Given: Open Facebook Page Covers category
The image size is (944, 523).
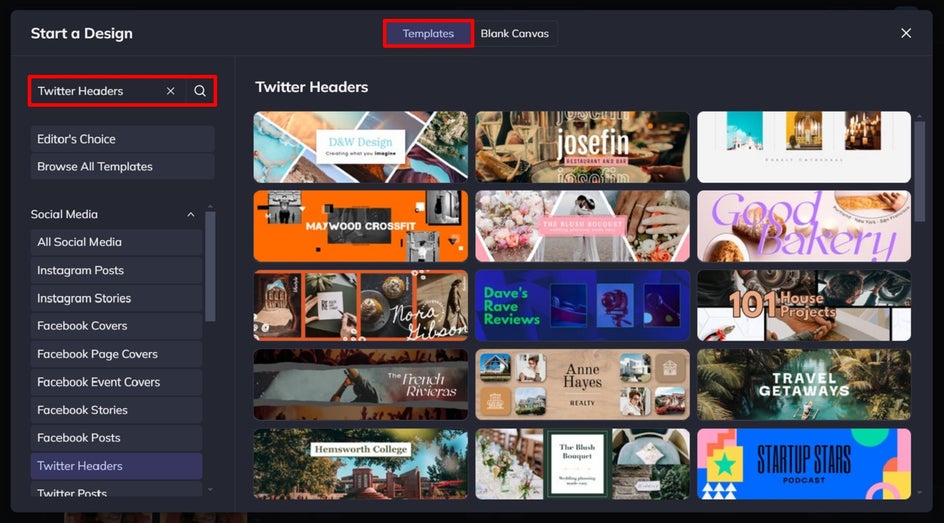Looking at the screenshot, I should point(116,354).
